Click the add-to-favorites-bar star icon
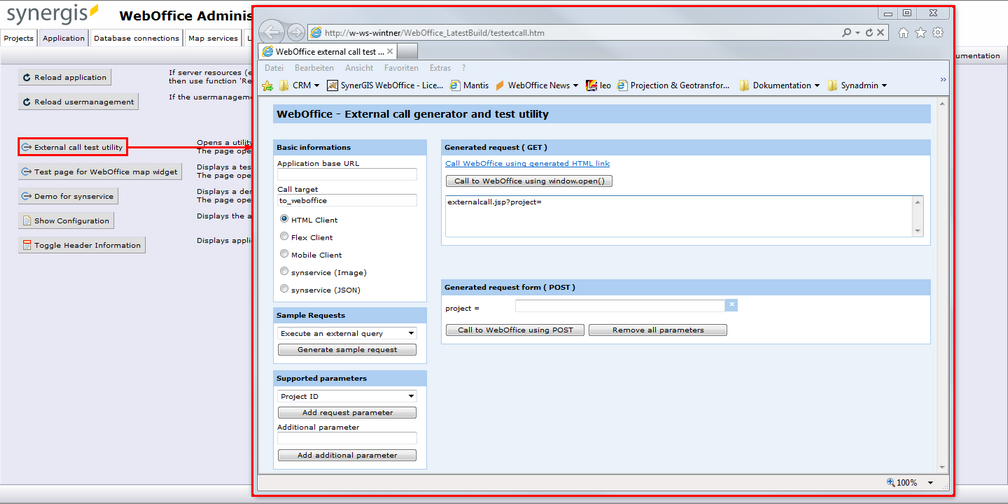This screenshot has height=504, width=1008. (x=268, y=86)
